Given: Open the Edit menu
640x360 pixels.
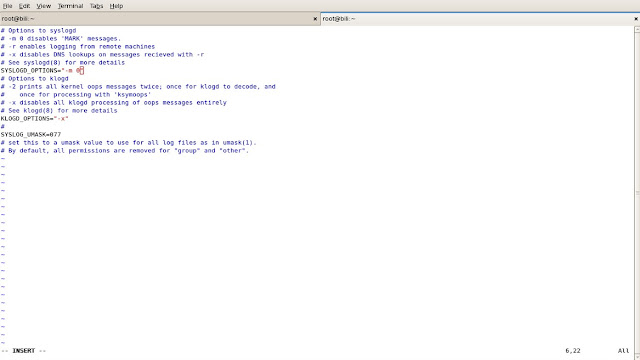Looking at the screenshot, I should pos(24,6).
